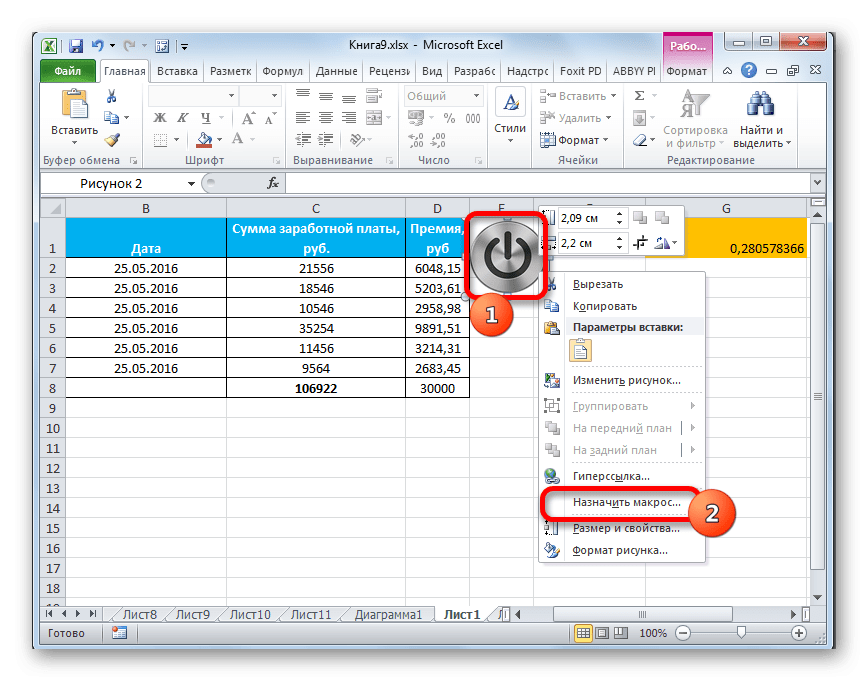Open the Вставка ribbon tab

177,72
